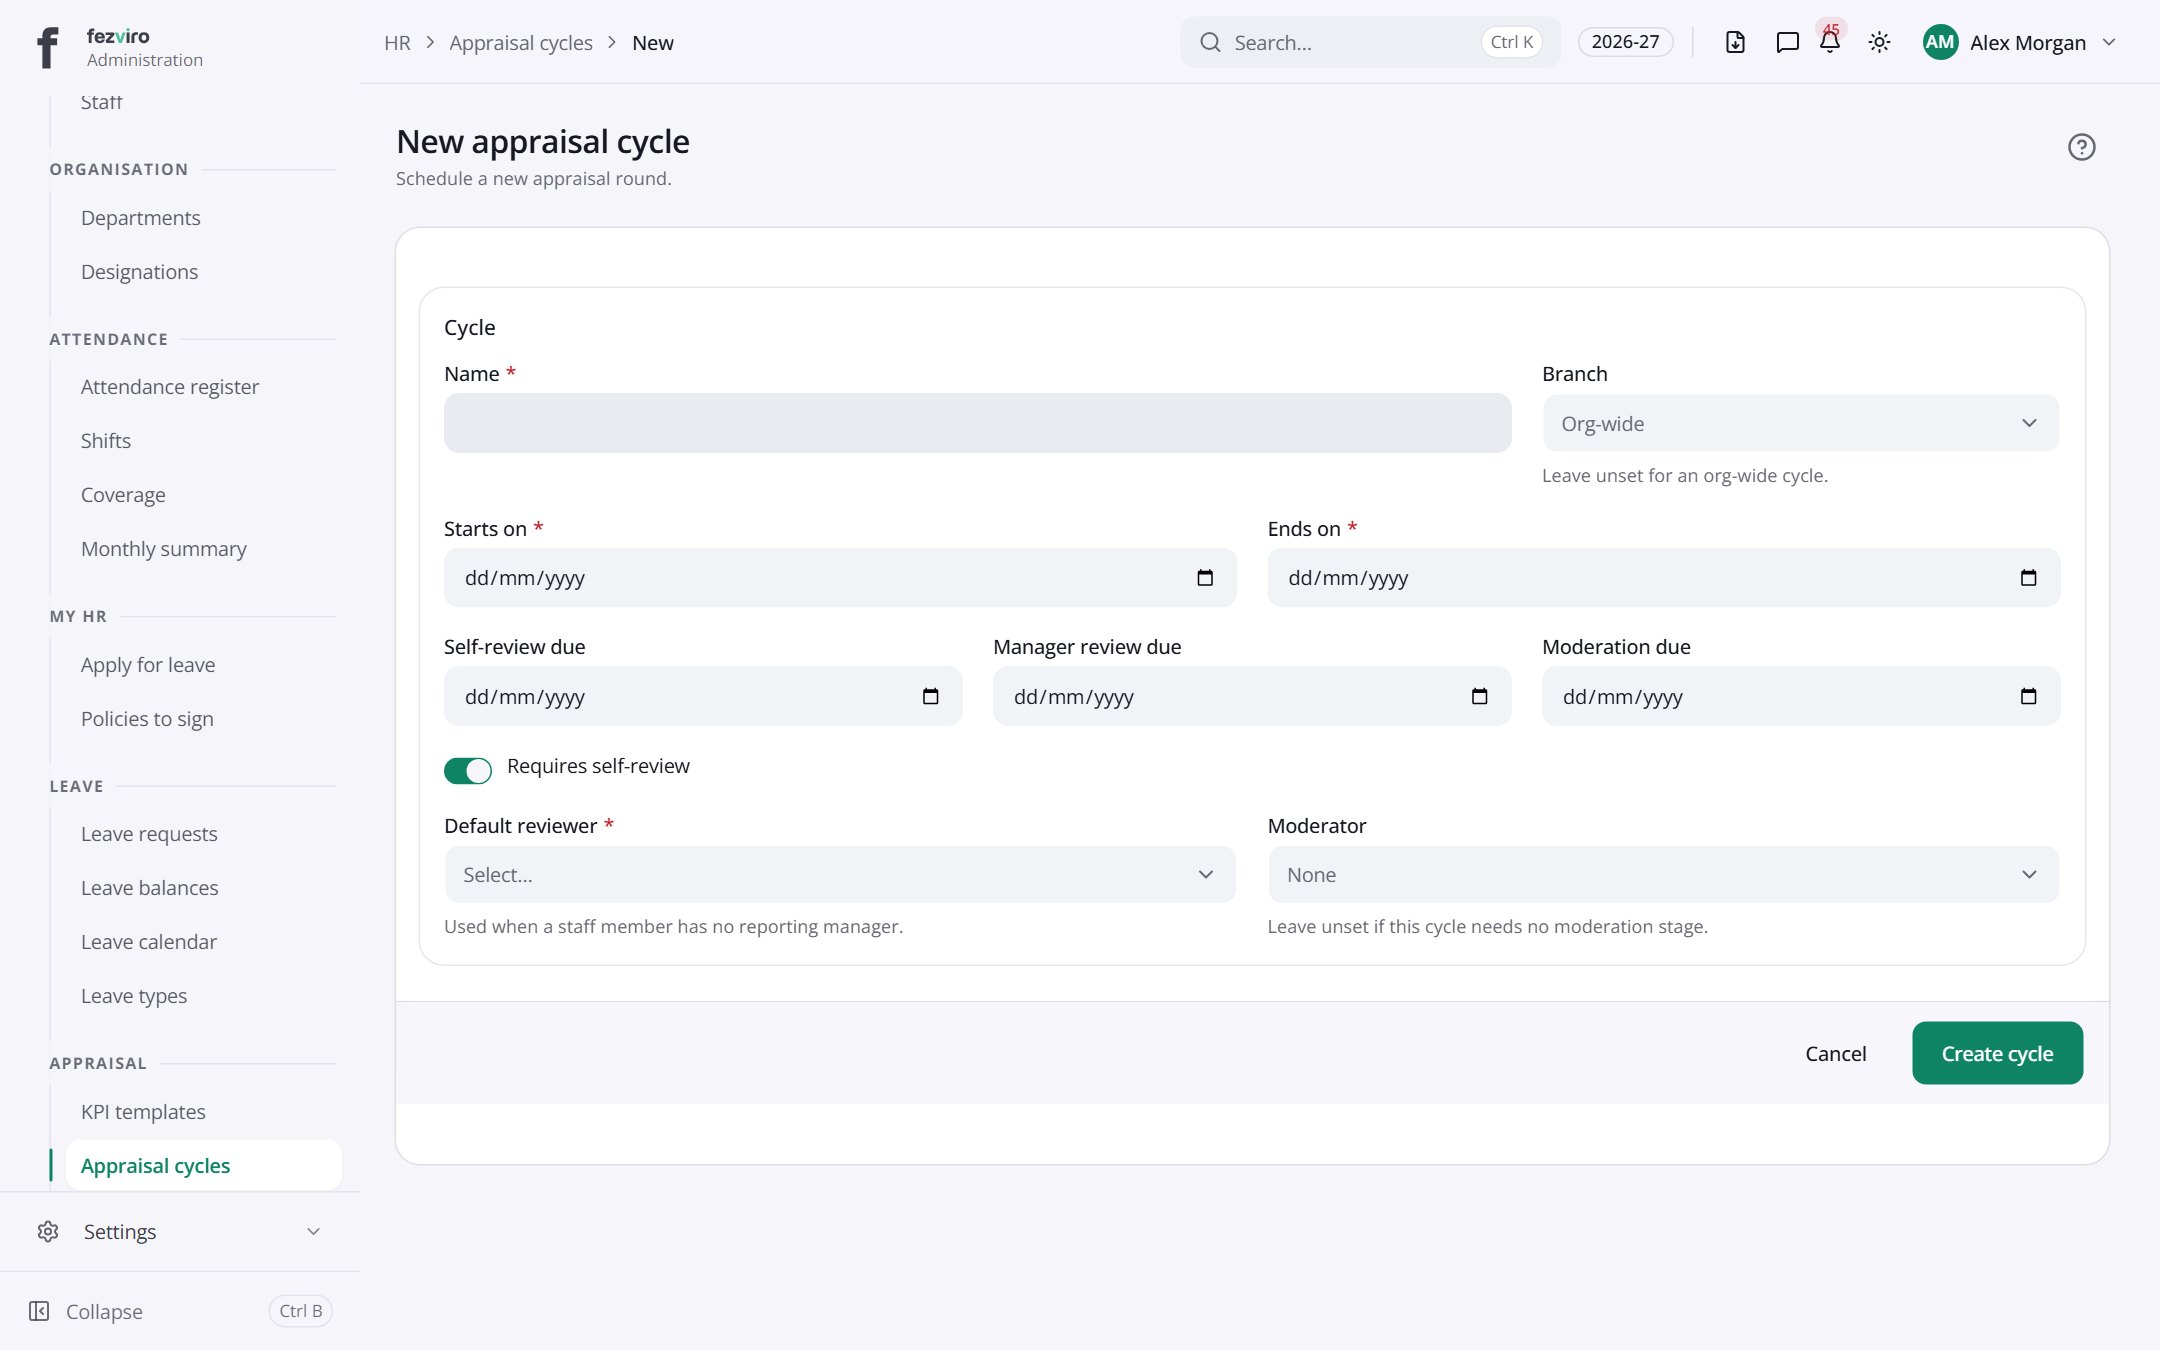The height and width of the screenshot is (1350, 2160).
Task: Click the Collapse sidebar panel icon
Action: pos(39,1311)
